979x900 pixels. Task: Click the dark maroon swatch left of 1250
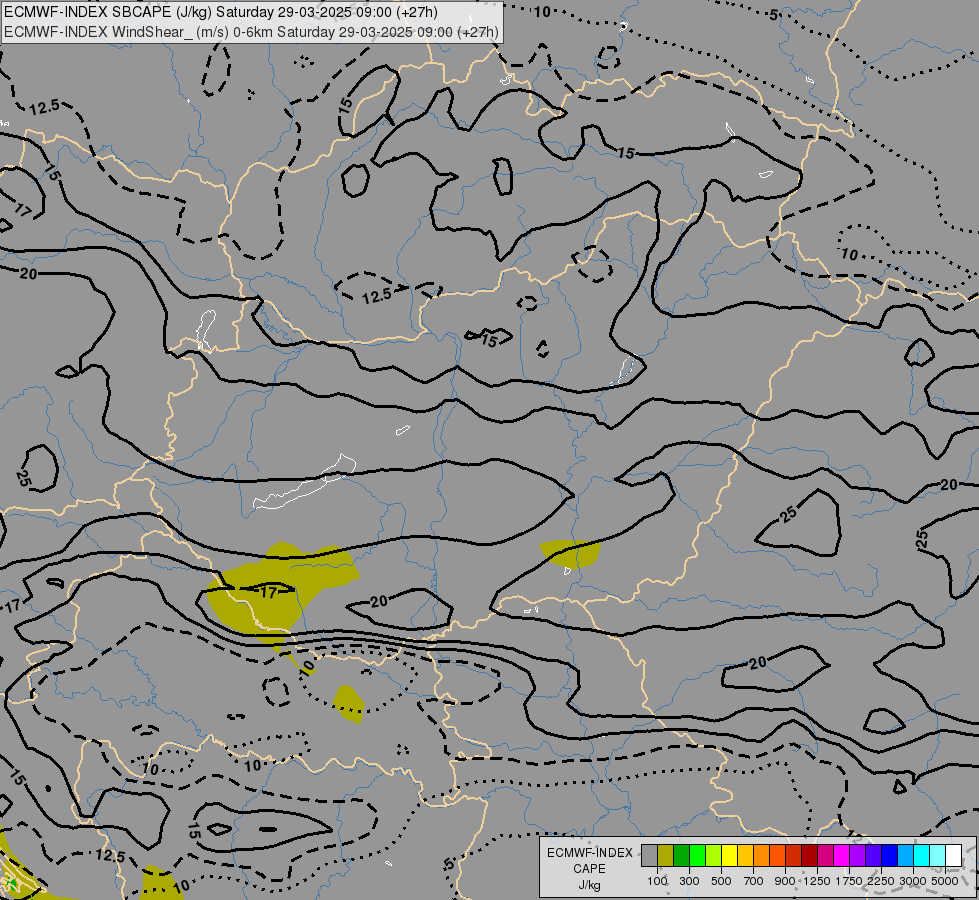pos(810,856)
